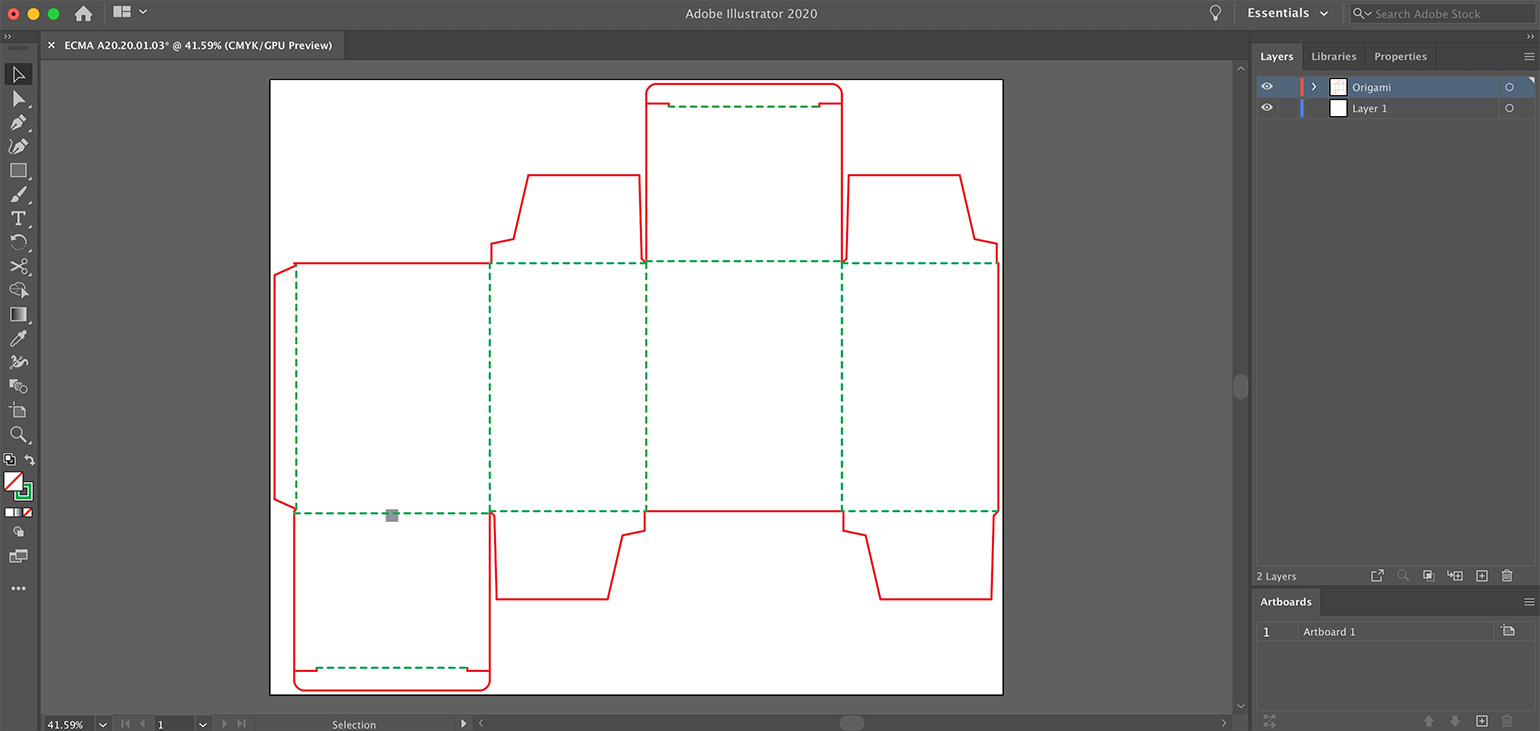Viewport: 1540px width, 731px height.
Task: Click the Home button
Action: pos(83,13)
